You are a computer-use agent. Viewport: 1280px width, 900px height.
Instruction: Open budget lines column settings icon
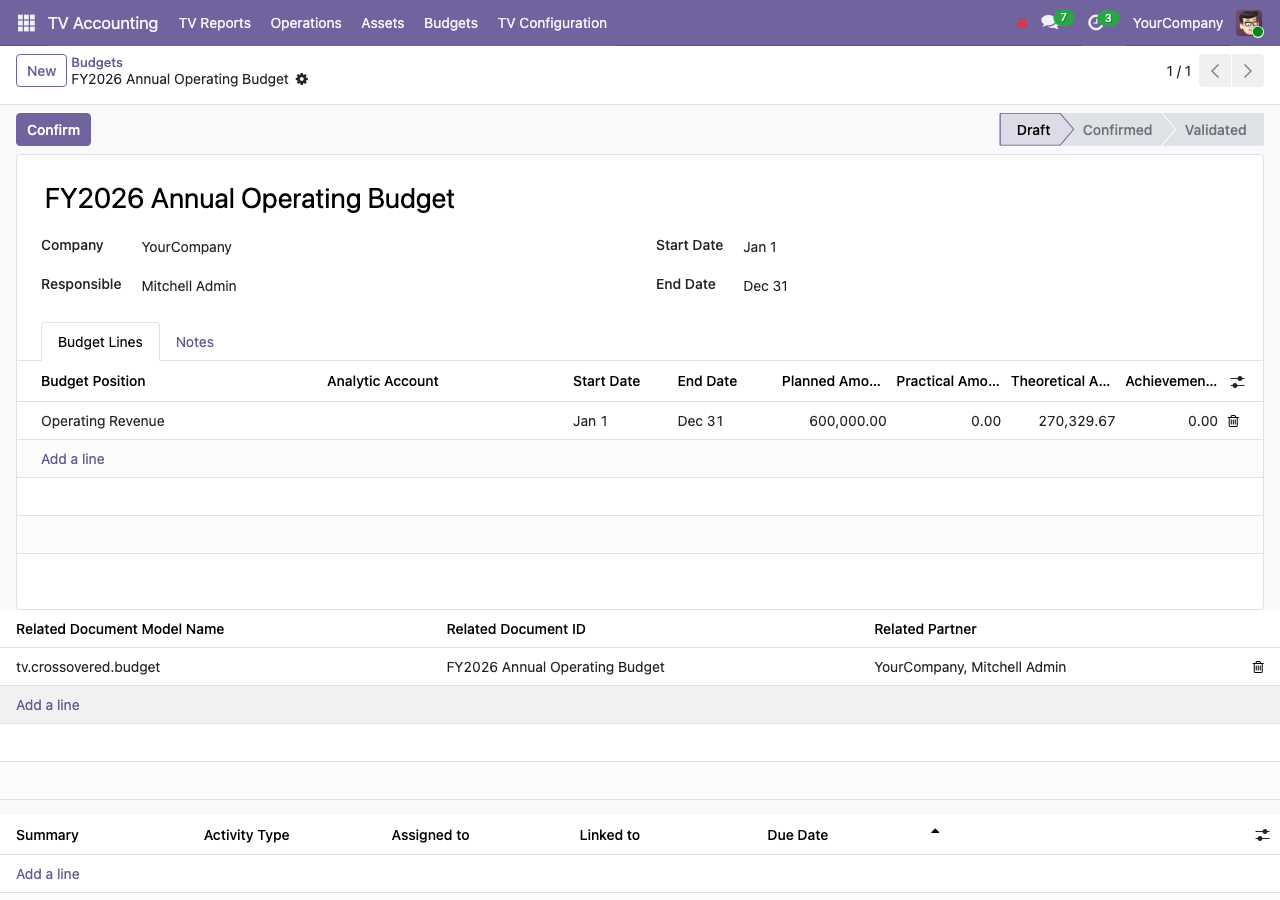[1237, 382]
